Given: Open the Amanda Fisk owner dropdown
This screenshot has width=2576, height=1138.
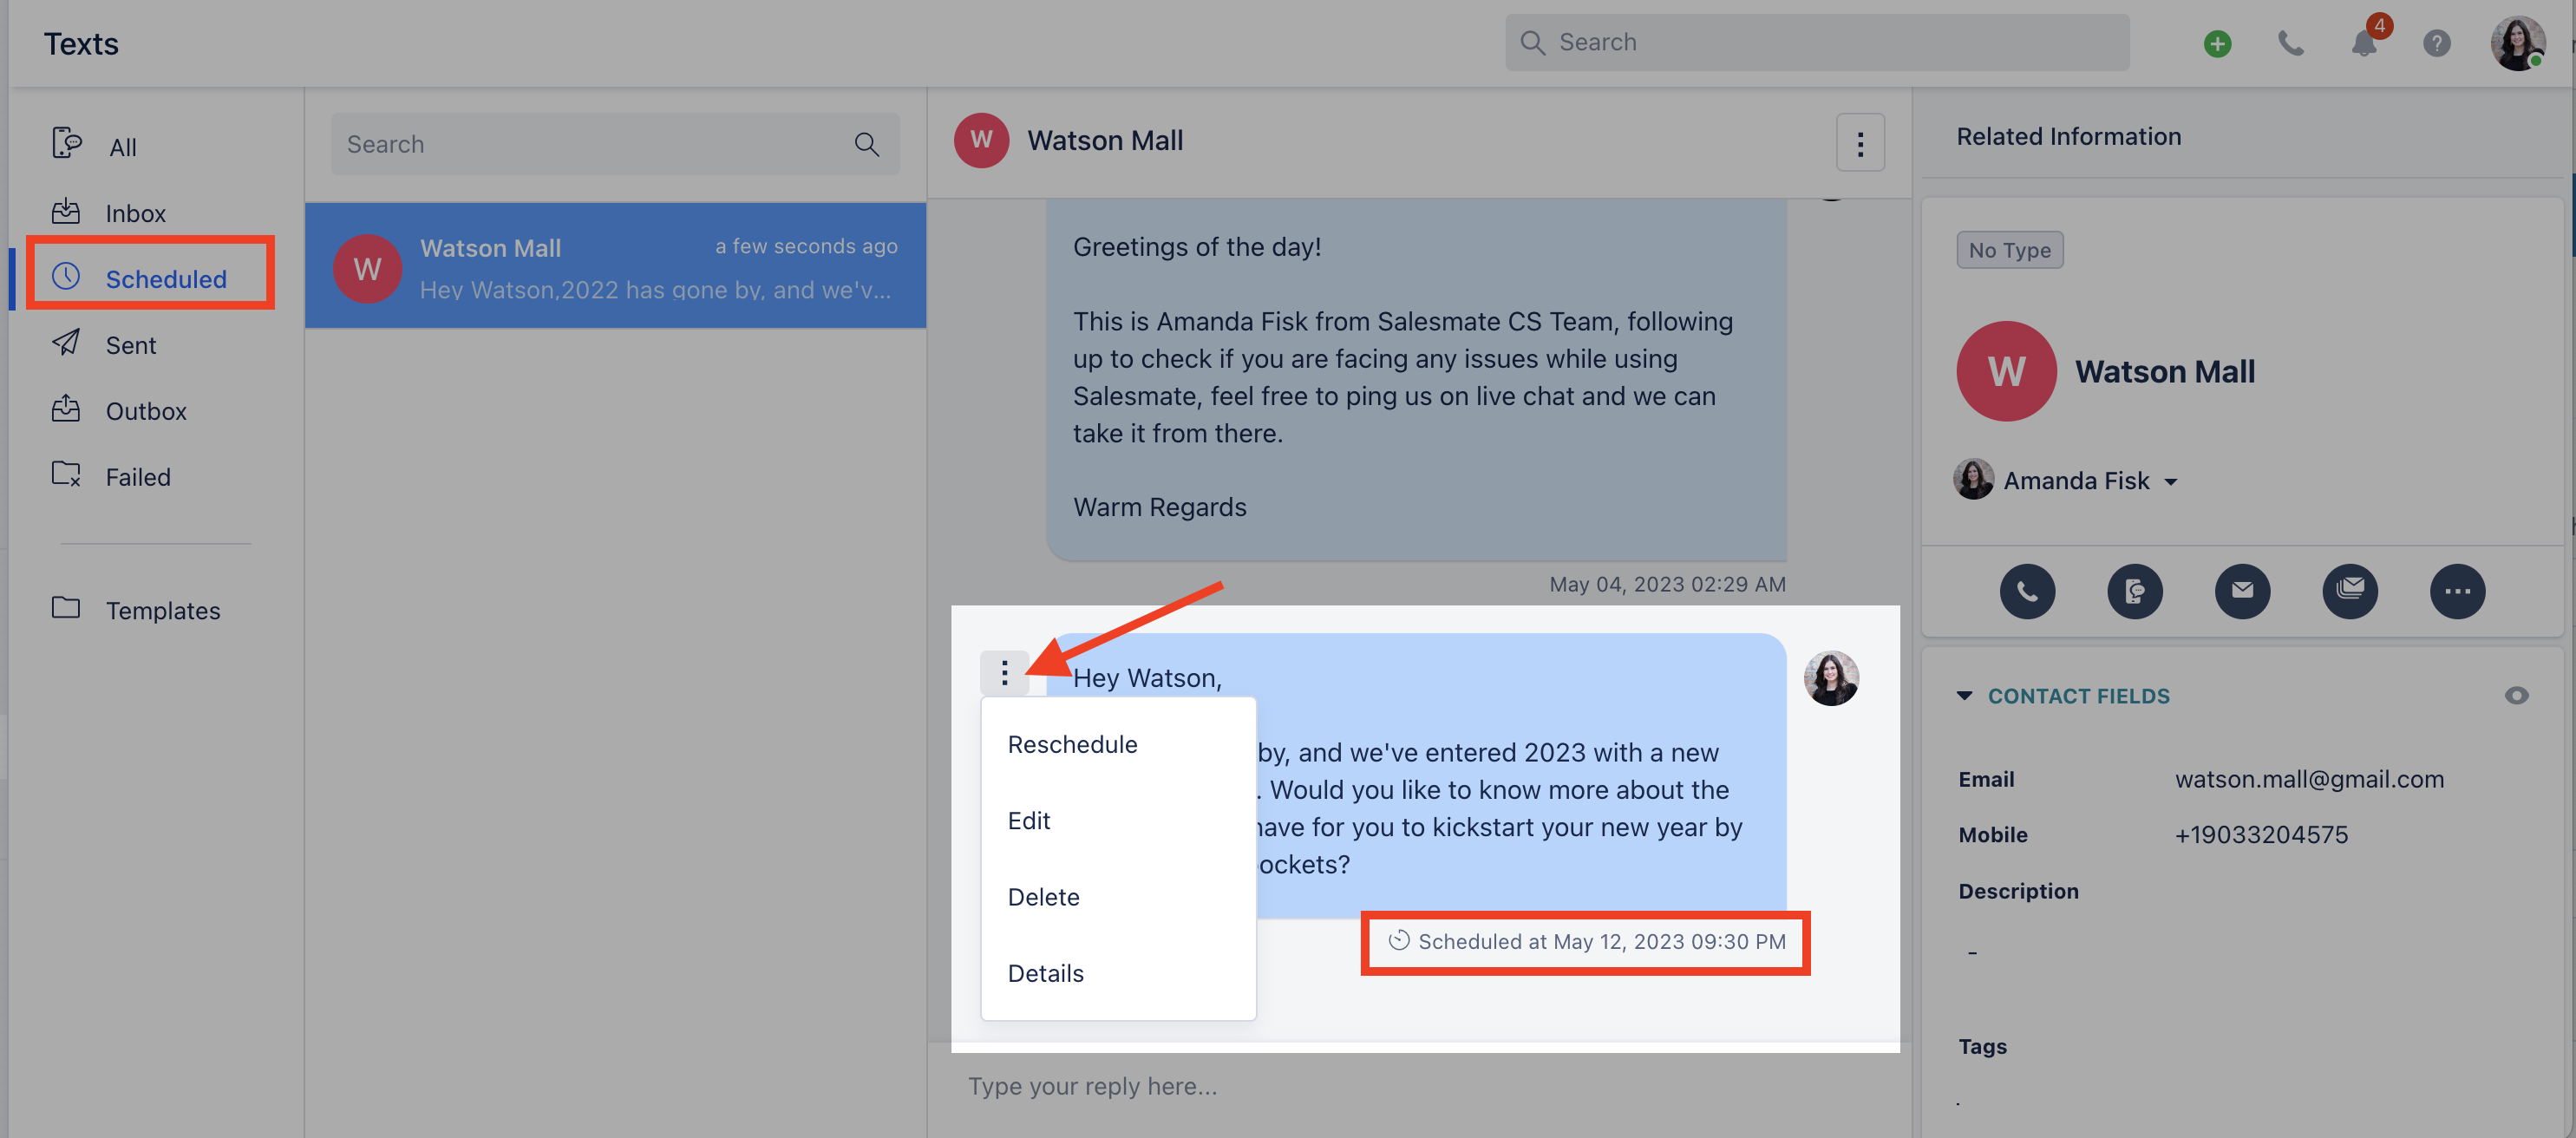Looking at the screenshot, I should coord(2172,481).
